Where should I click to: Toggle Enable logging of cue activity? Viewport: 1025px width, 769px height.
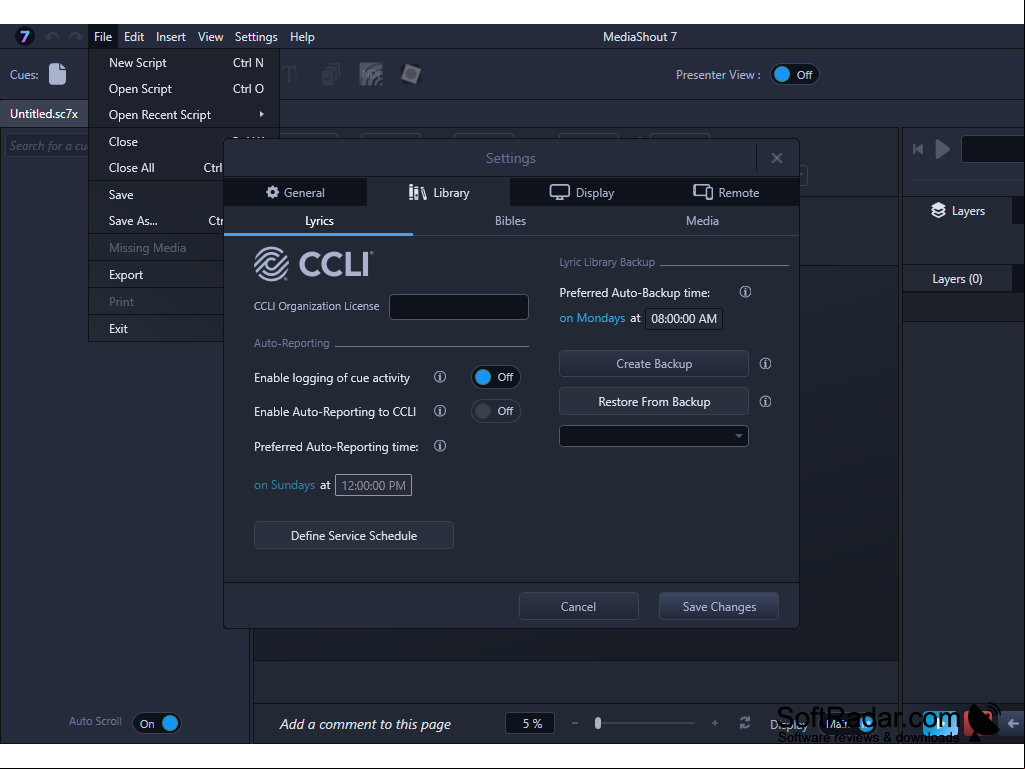point(496,377)
